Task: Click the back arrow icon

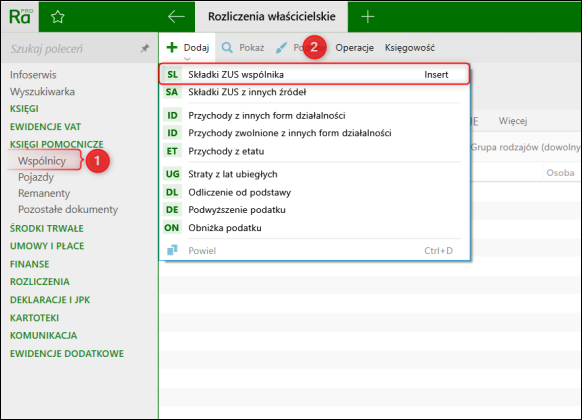Action: coord(176,16)
